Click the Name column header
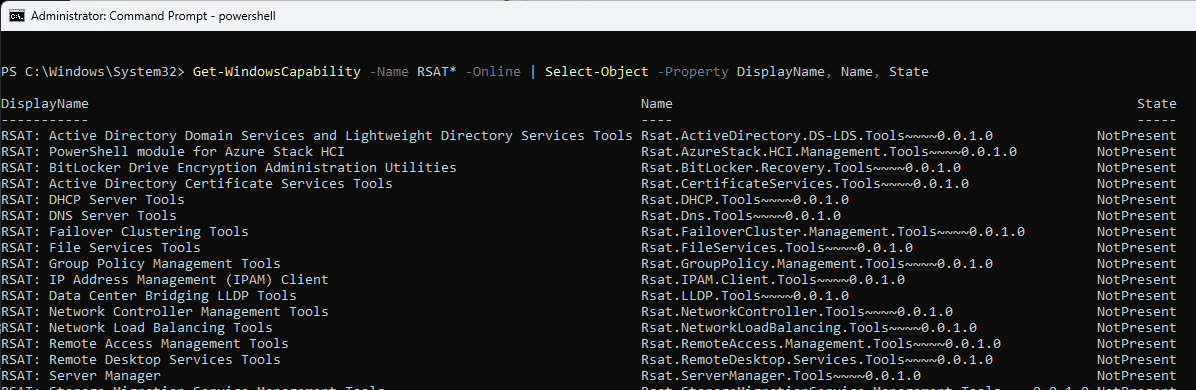 tap(657, 104)
